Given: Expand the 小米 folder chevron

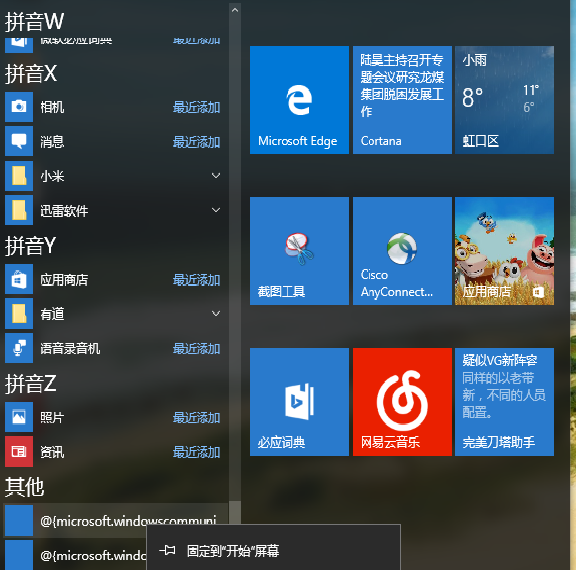Looking at the screenshot, I should click(x=216, y=176).
